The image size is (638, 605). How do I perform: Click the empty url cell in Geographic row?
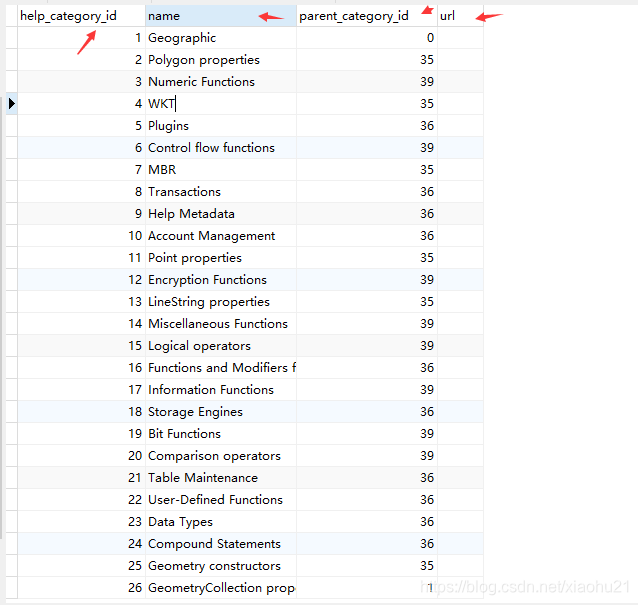click(461, 38)
